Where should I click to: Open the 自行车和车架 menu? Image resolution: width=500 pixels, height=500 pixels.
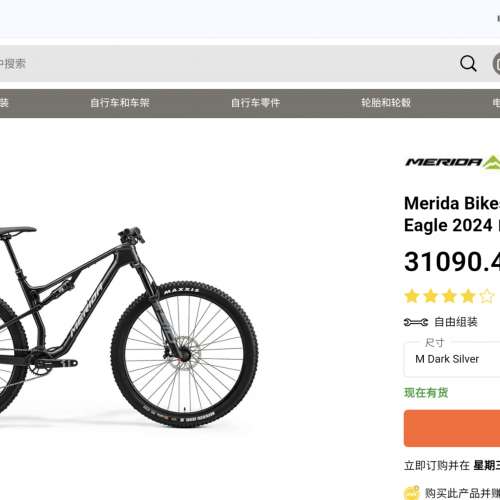point(120,103)
